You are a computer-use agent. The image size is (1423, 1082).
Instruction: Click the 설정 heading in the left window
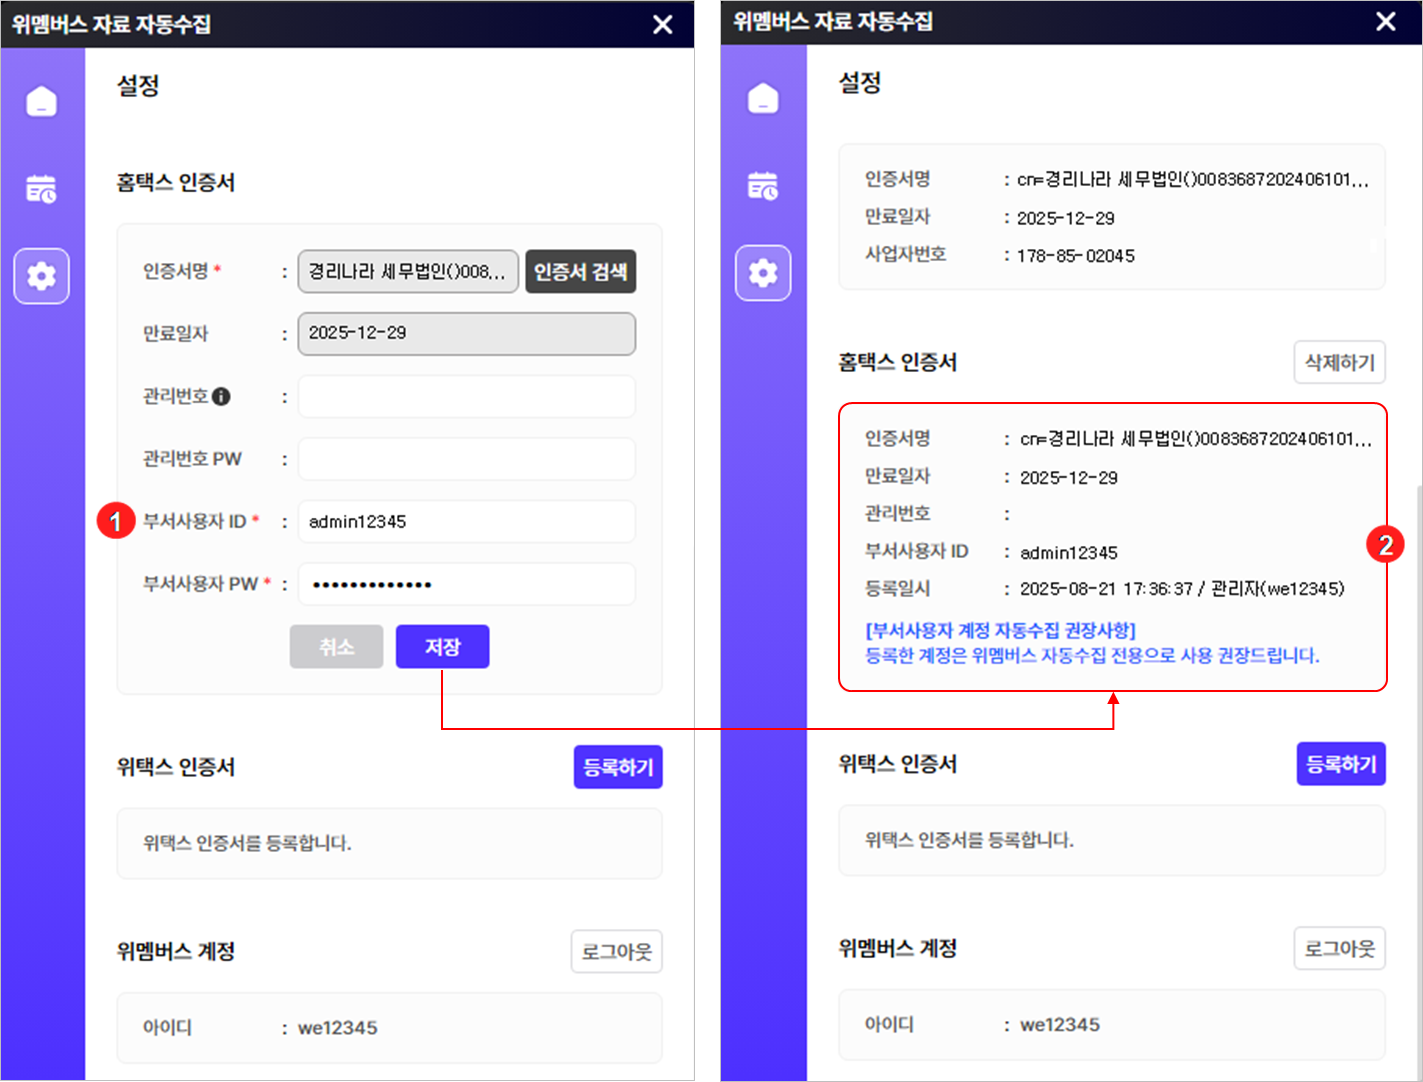[138, 85]
